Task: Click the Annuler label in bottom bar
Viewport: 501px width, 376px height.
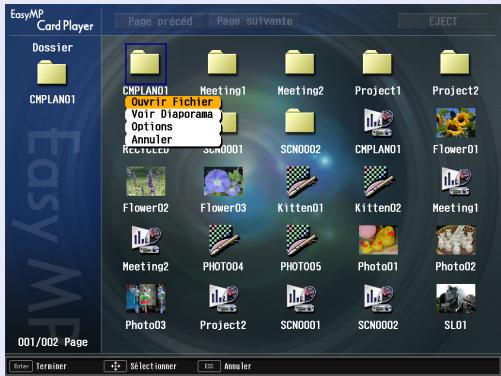Action: (x=238, y=366)
